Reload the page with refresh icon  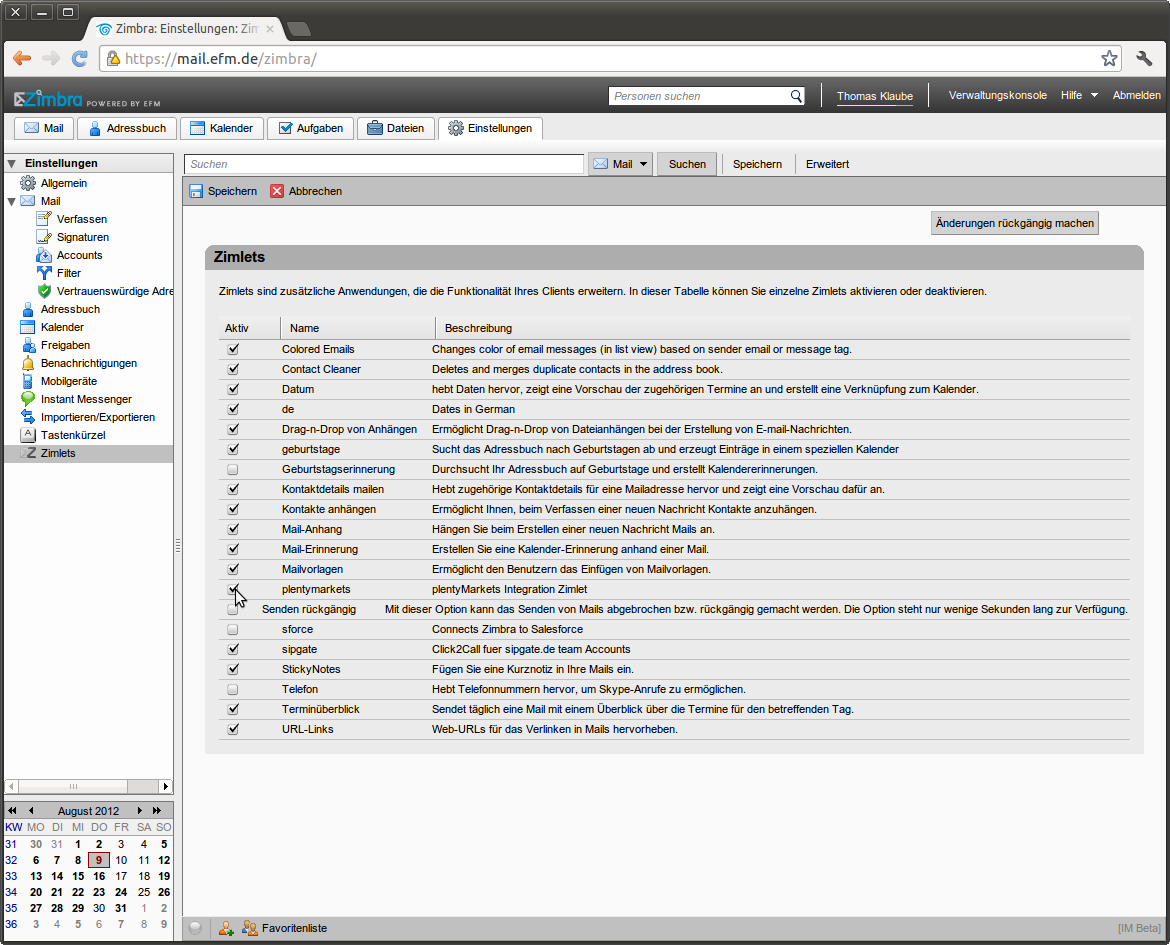pos(80,58)
